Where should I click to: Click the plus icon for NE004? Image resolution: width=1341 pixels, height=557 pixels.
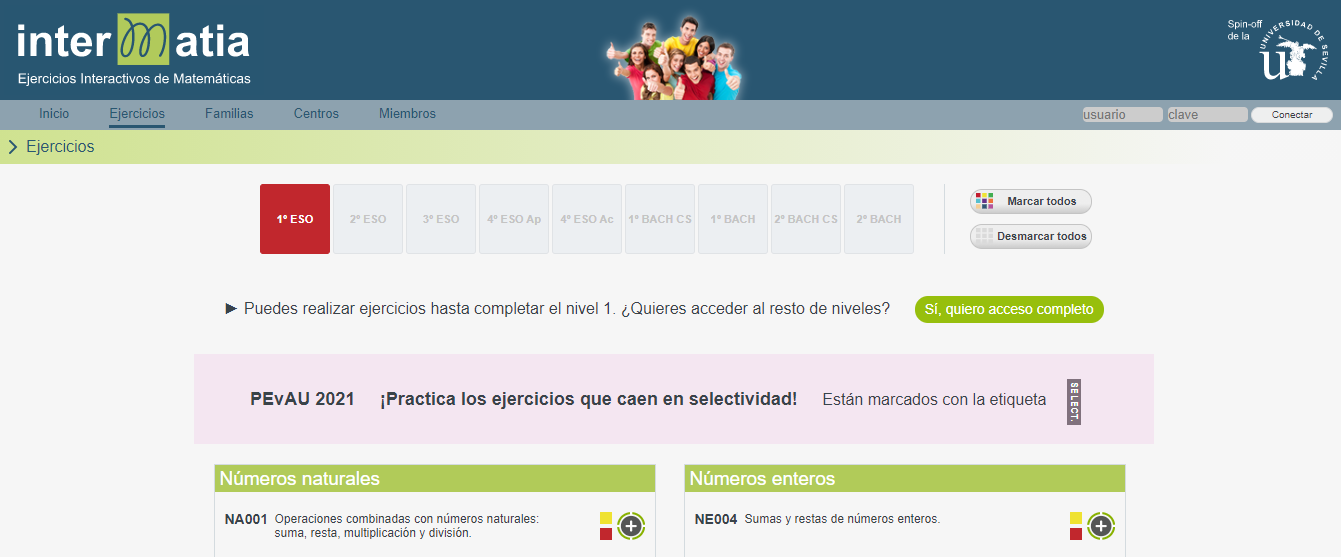(x=1101, y=525)
